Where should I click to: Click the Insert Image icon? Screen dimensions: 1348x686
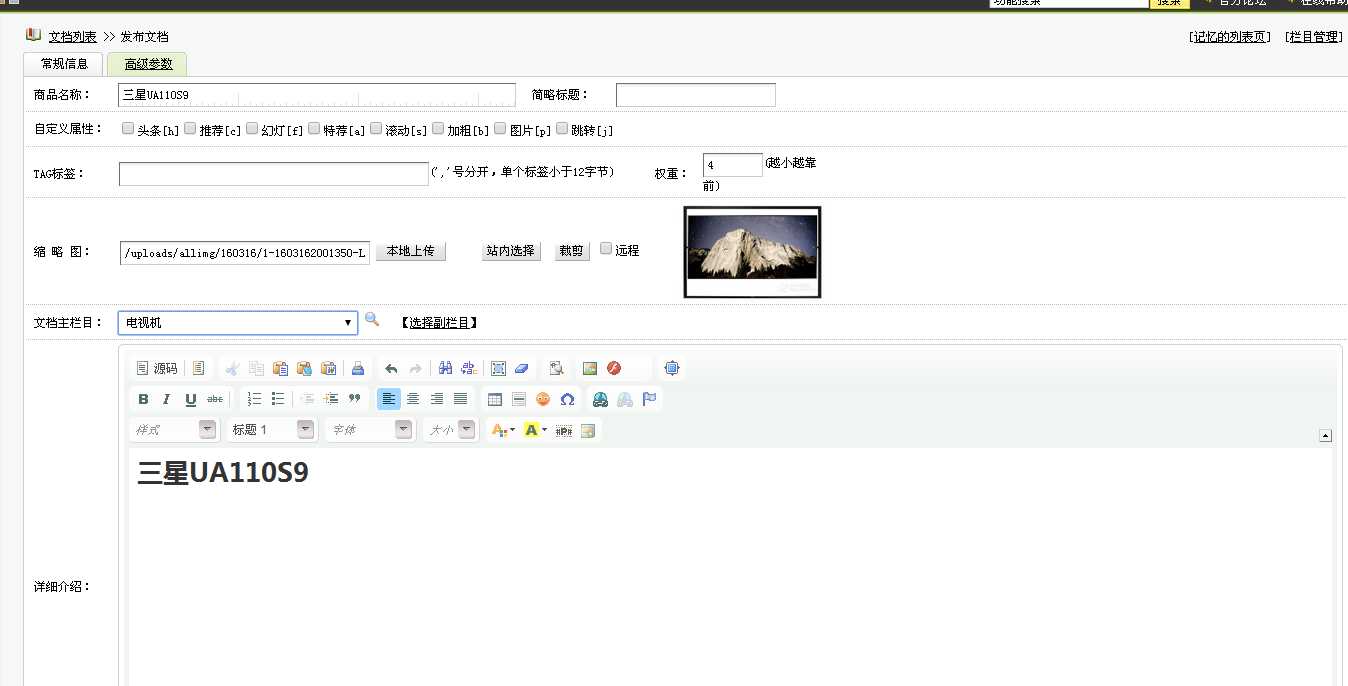590,368
